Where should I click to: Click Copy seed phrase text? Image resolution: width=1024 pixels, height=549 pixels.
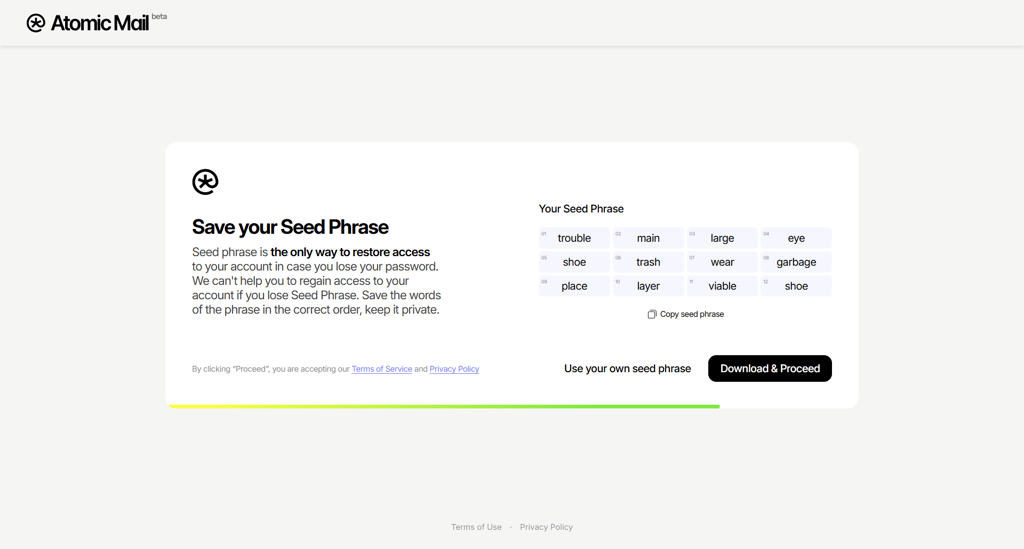[x=692, y=314]
